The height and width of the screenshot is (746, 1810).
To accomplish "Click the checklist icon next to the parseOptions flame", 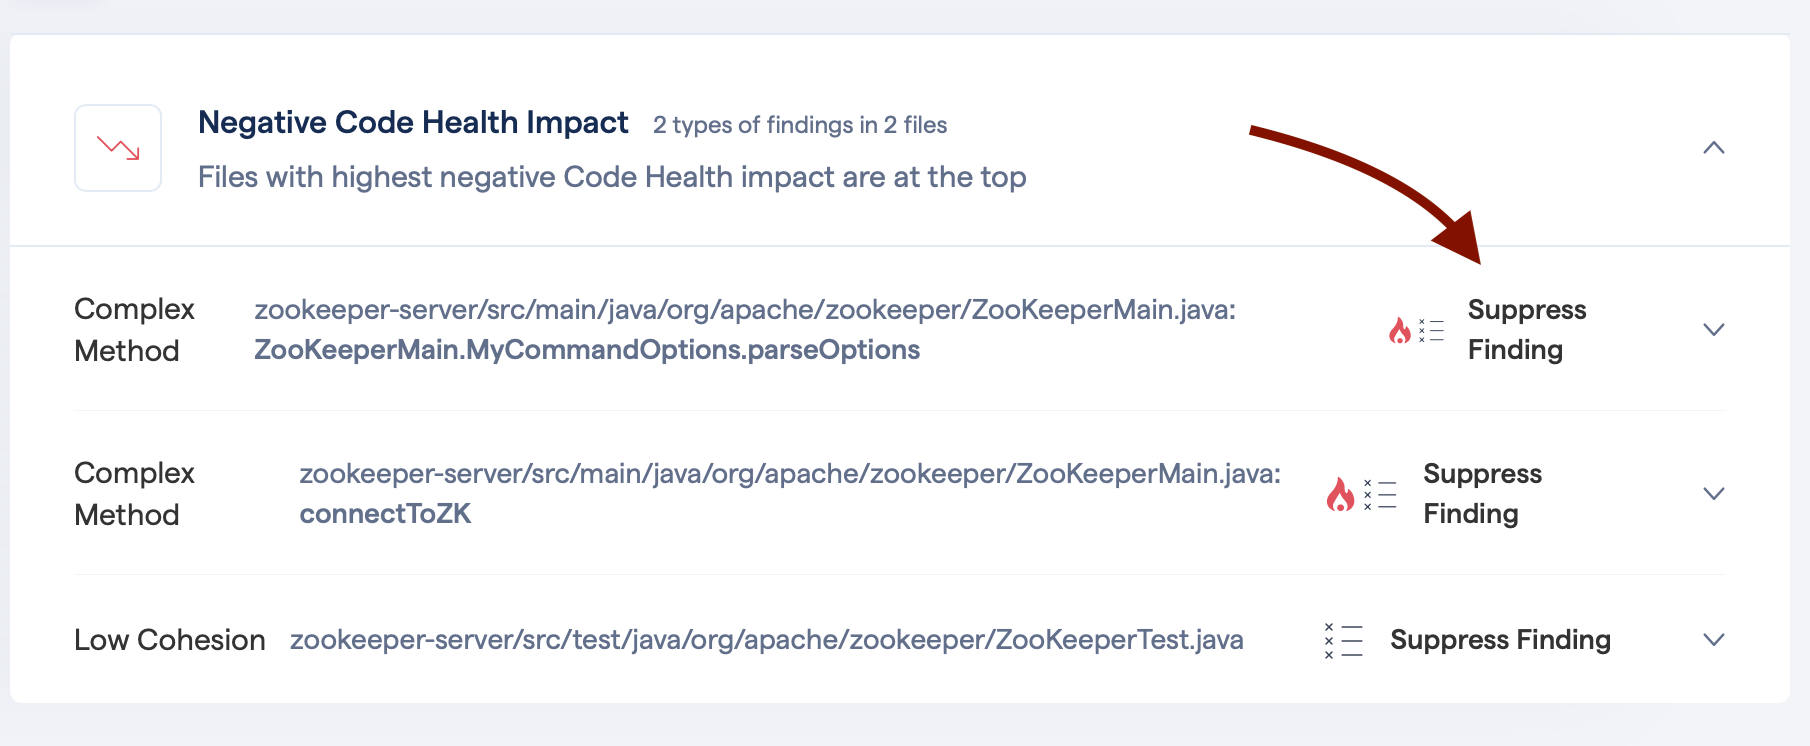I will (1430, 329).
